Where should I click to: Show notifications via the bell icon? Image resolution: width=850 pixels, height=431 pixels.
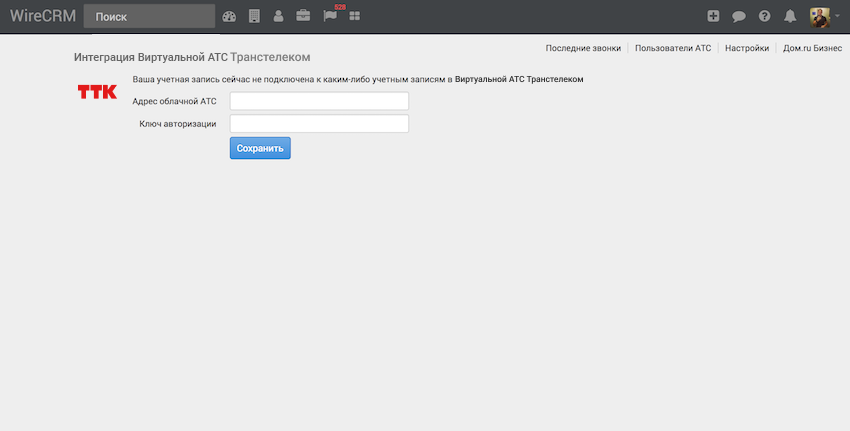click(790, 16)
